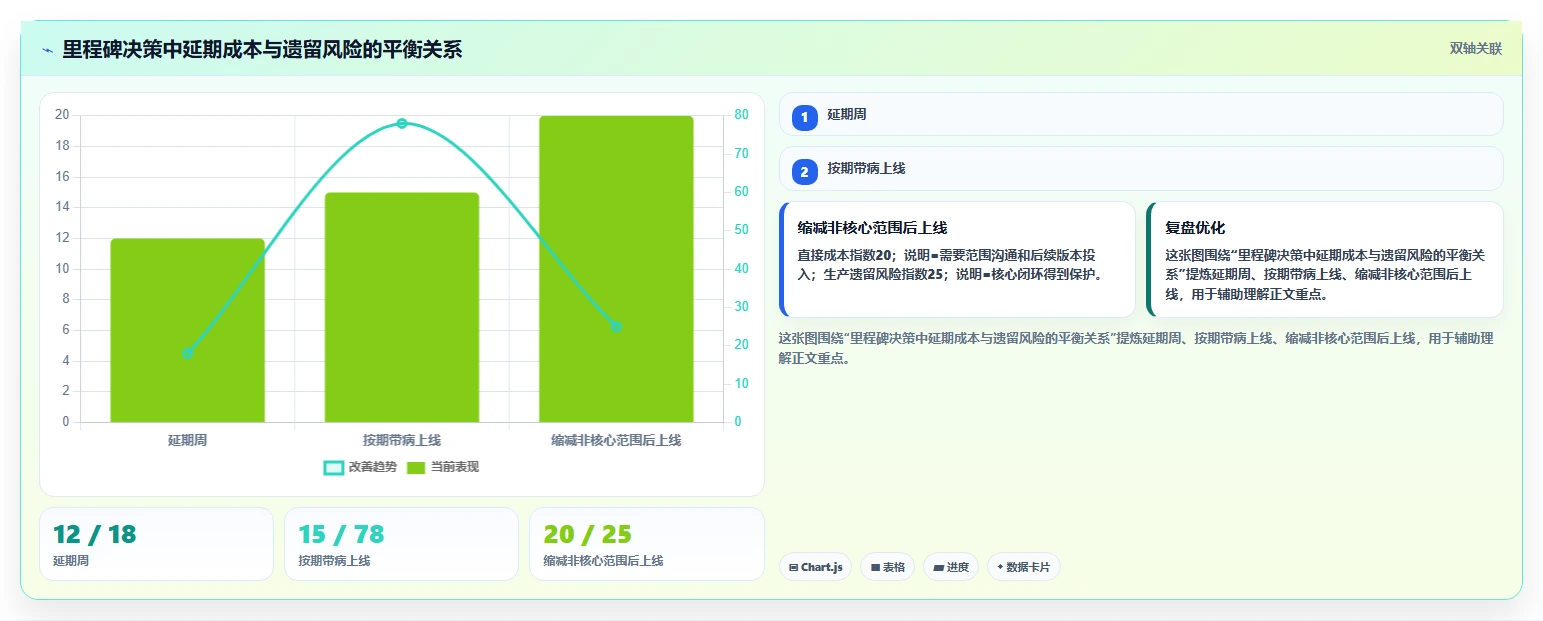This screenshot has height=621, width=1543.
Task: Click the 直接成本指数20 description text
Action: click(952, 264)
